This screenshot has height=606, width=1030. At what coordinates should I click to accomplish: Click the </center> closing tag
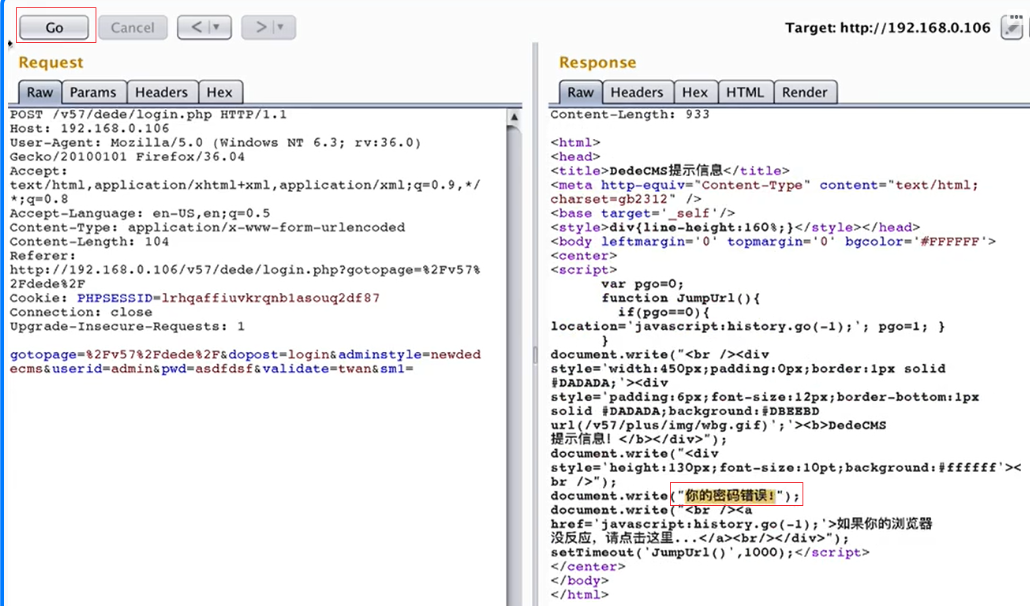point(588,567)
